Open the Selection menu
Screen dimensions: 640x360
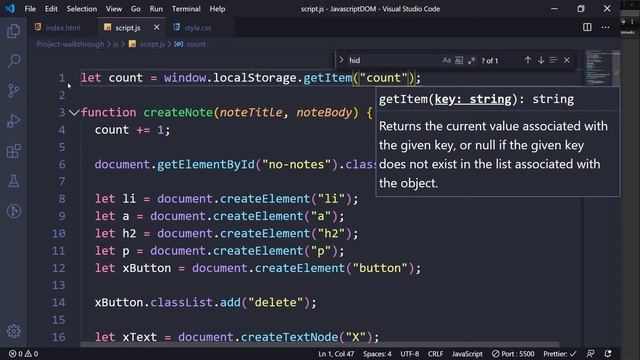tap(82, 9)
